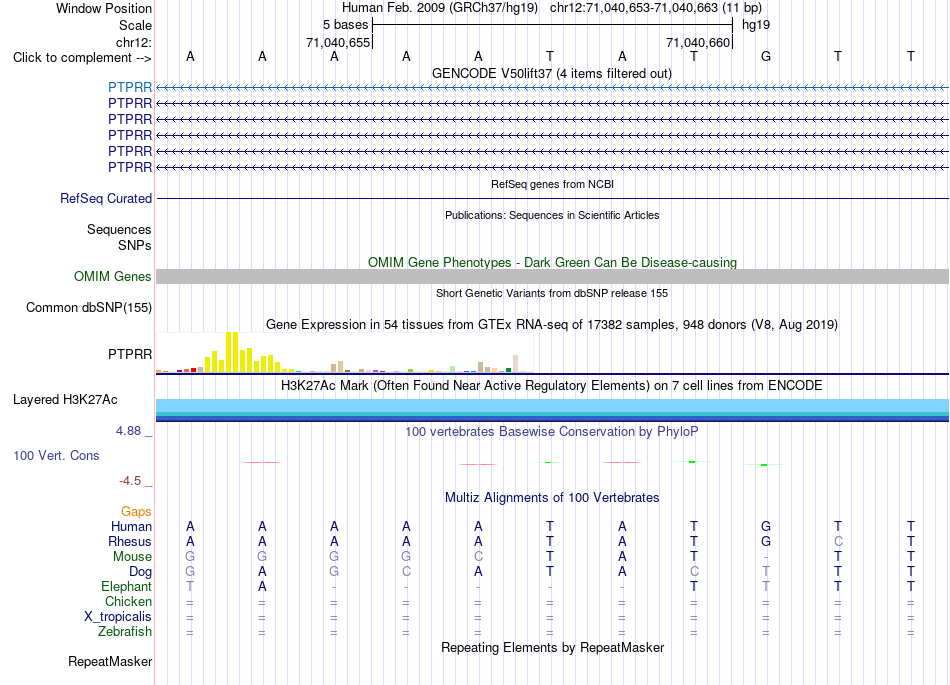This screenshot has height=685, width=950.
Task: Click the Repeating Elements by RepeatMasker title
Action: point(552,647)
